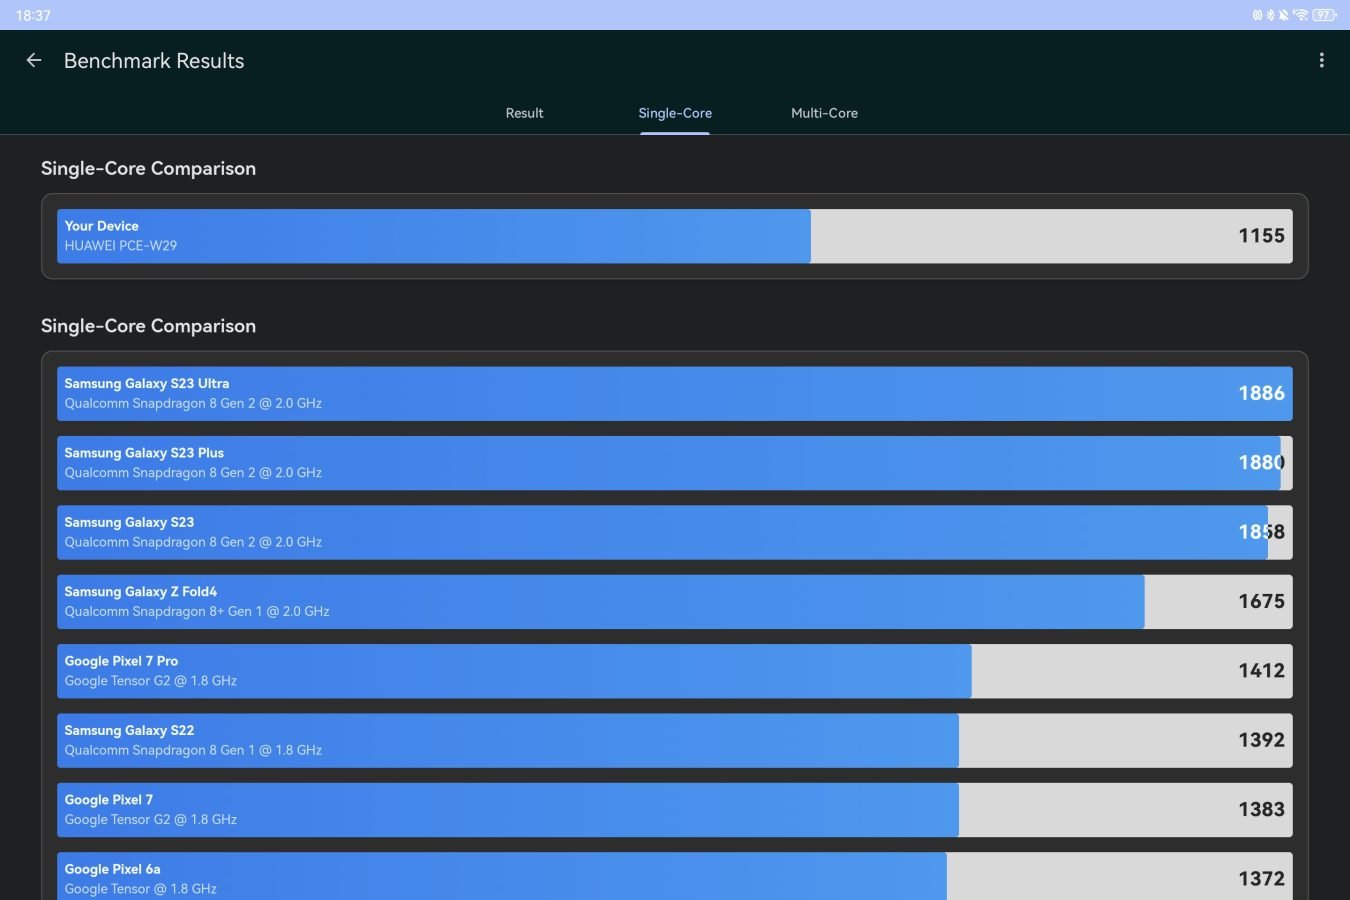1350x900 pixels.
Task: Select the Single-Core tab
Action: 675,113
